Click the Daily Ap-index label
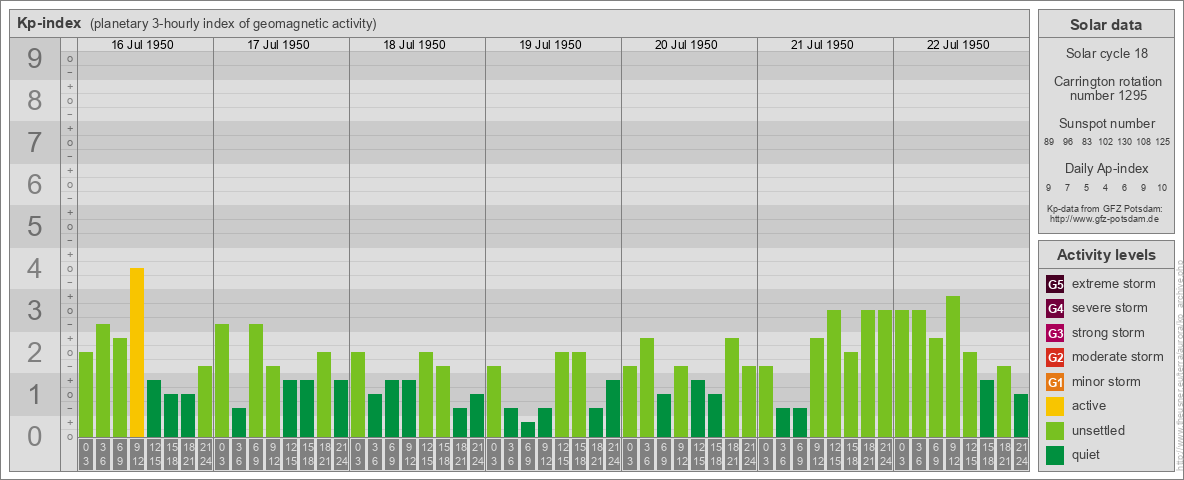The width and height of the screenshot is (1184, 480). tap(1107, 169)
